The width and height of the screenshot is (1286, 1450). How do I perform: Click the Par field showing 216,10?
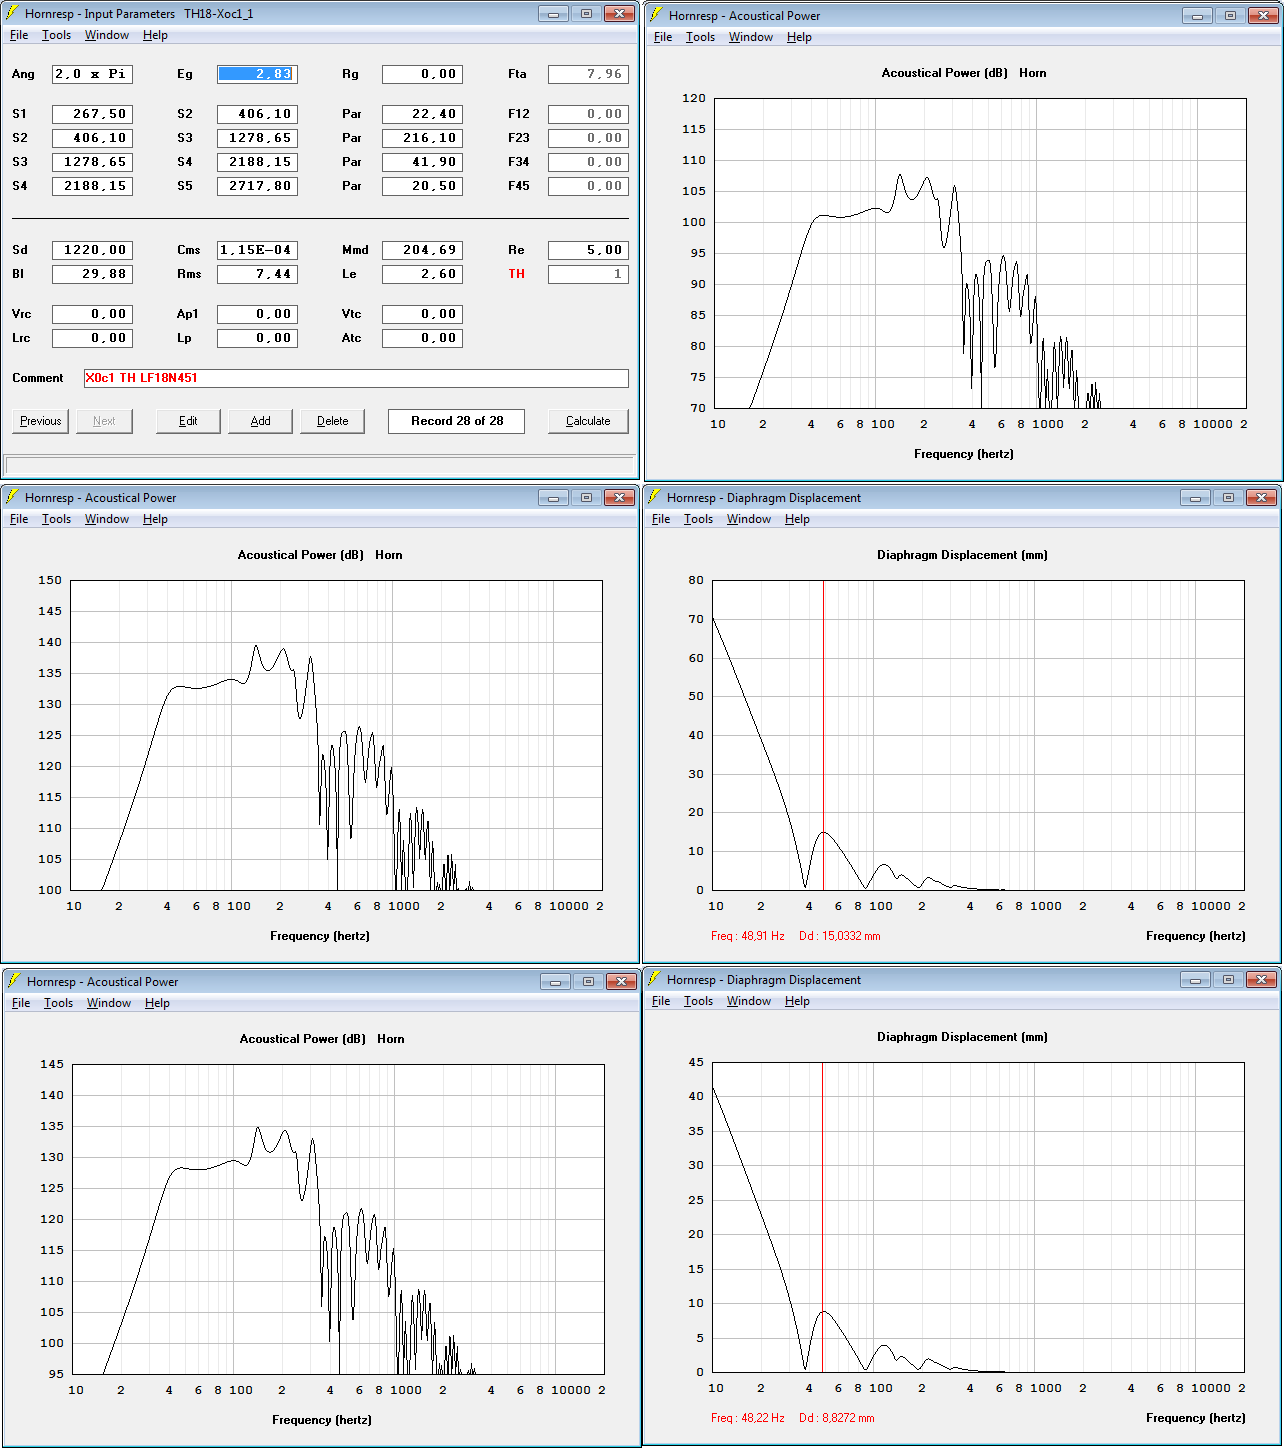[422, 138]
